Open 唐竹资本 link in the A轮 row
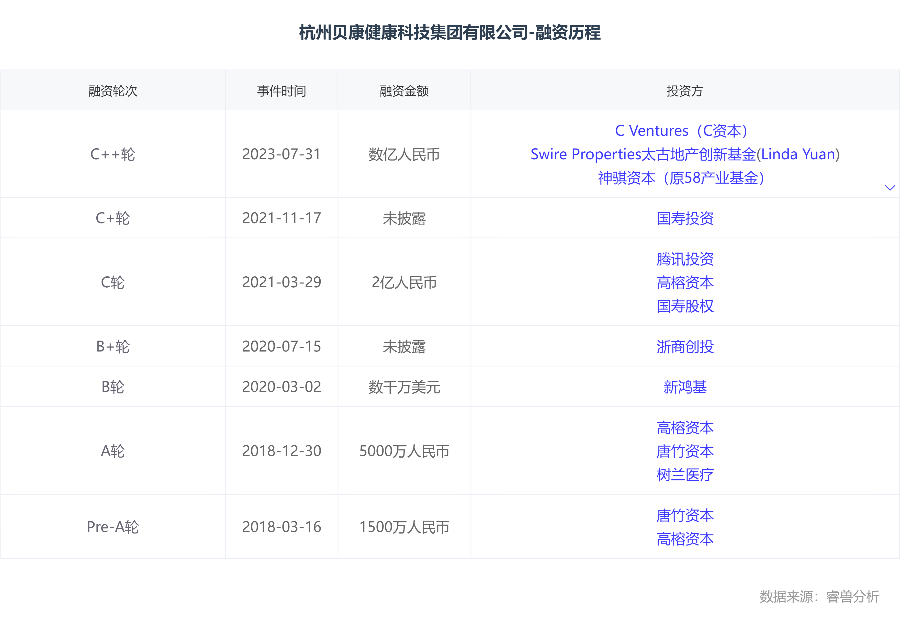The width and height of the screenshot is (900, 634). [685, 451]
